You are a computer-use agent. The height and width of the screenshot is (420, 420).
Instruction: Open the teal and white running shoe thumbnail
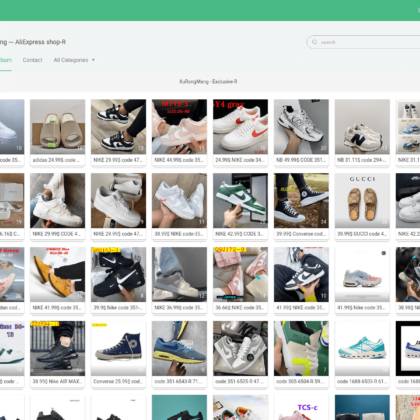point(362,348)
